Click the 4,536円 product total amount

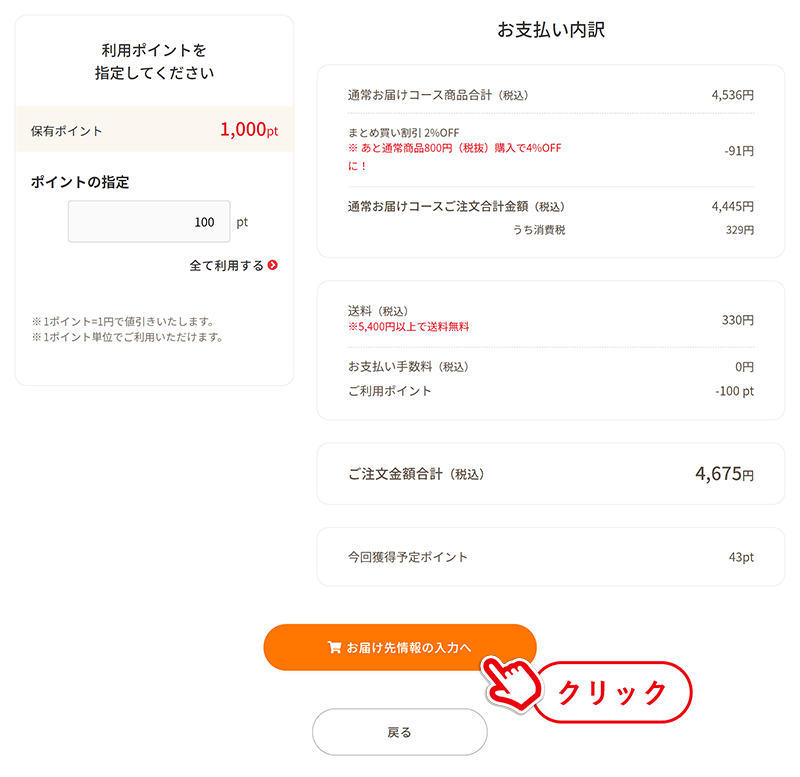(x=733, y=95)
